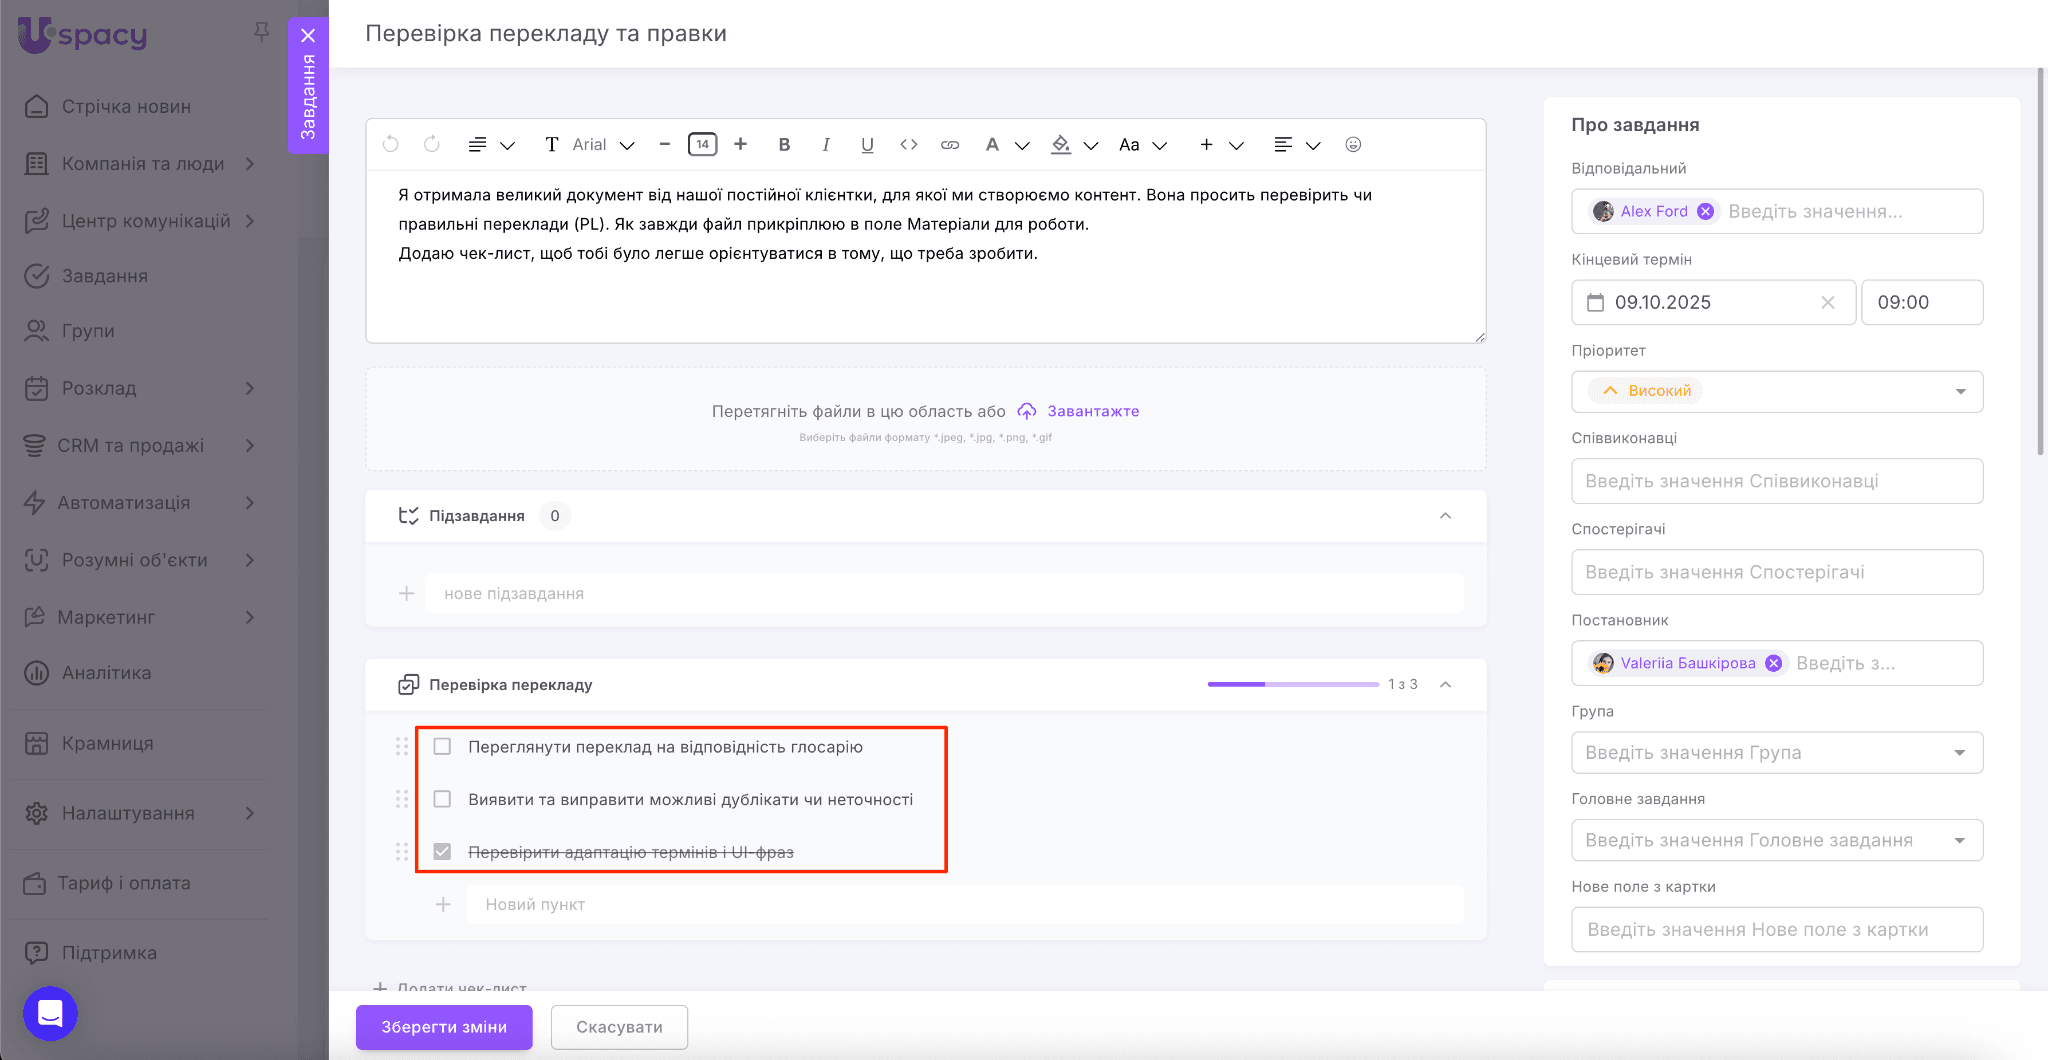Save changes with Зберегти зміни button
The image size is (2048, 1060).
click(x=444, y=1027)
